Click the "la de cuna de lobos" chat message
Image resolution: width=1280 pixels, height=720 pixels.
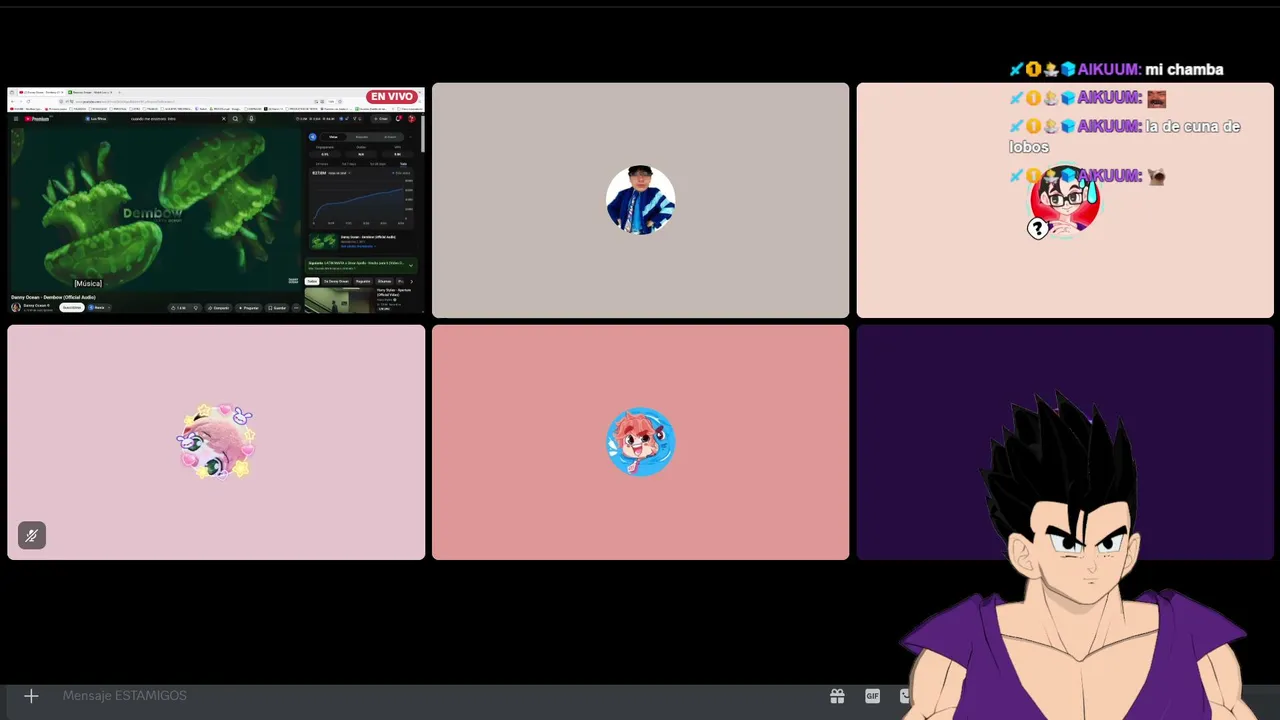(1125, 137)
